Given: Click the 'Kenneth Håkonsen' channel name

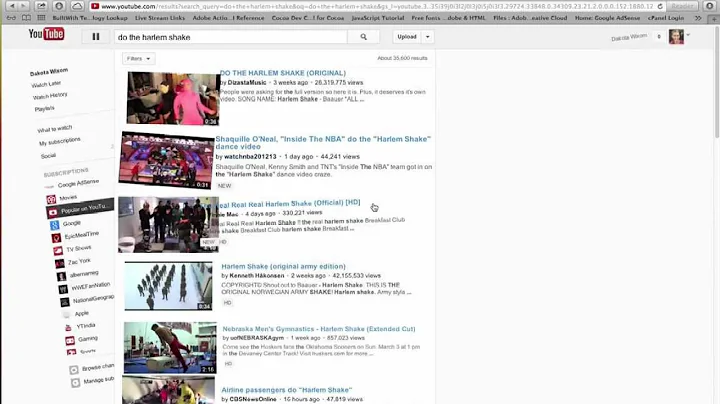Looking at the screenshot, I should tap(257, 275).
